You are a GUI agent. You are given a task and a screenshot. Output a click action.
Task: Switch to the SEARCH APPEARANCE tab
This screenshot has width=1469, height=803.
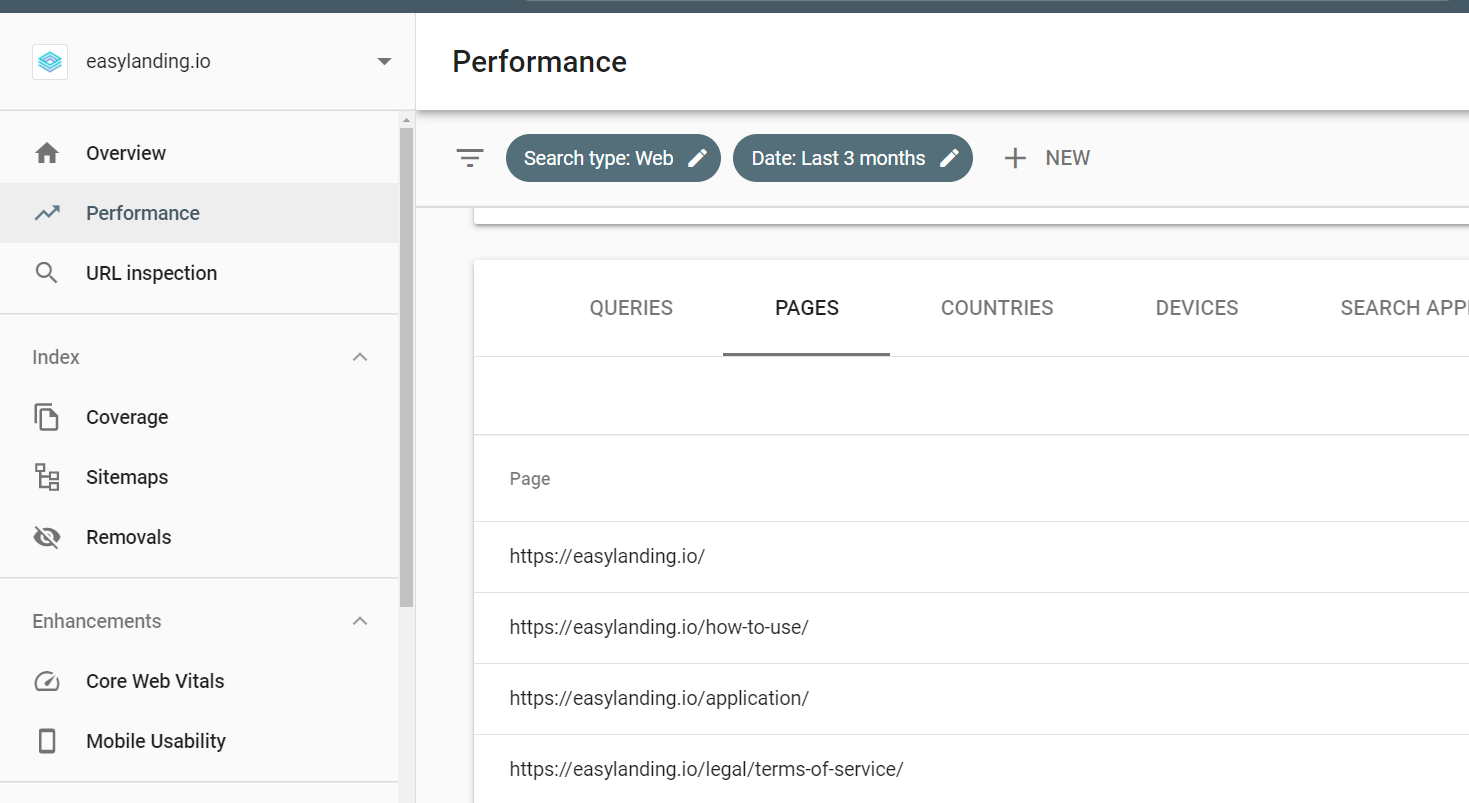(1404, 308)
